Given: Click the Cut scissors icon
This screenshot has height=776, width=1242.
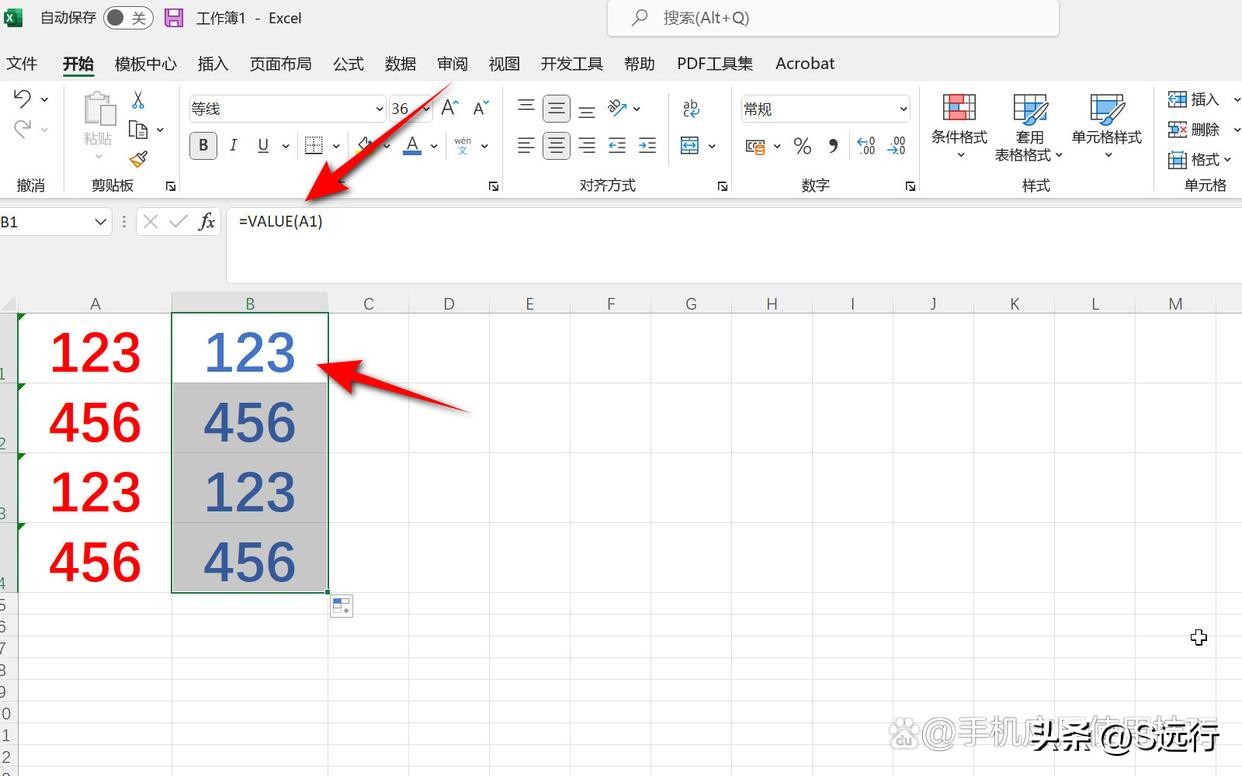Looking at the screenshot, I should click(138, 100).
